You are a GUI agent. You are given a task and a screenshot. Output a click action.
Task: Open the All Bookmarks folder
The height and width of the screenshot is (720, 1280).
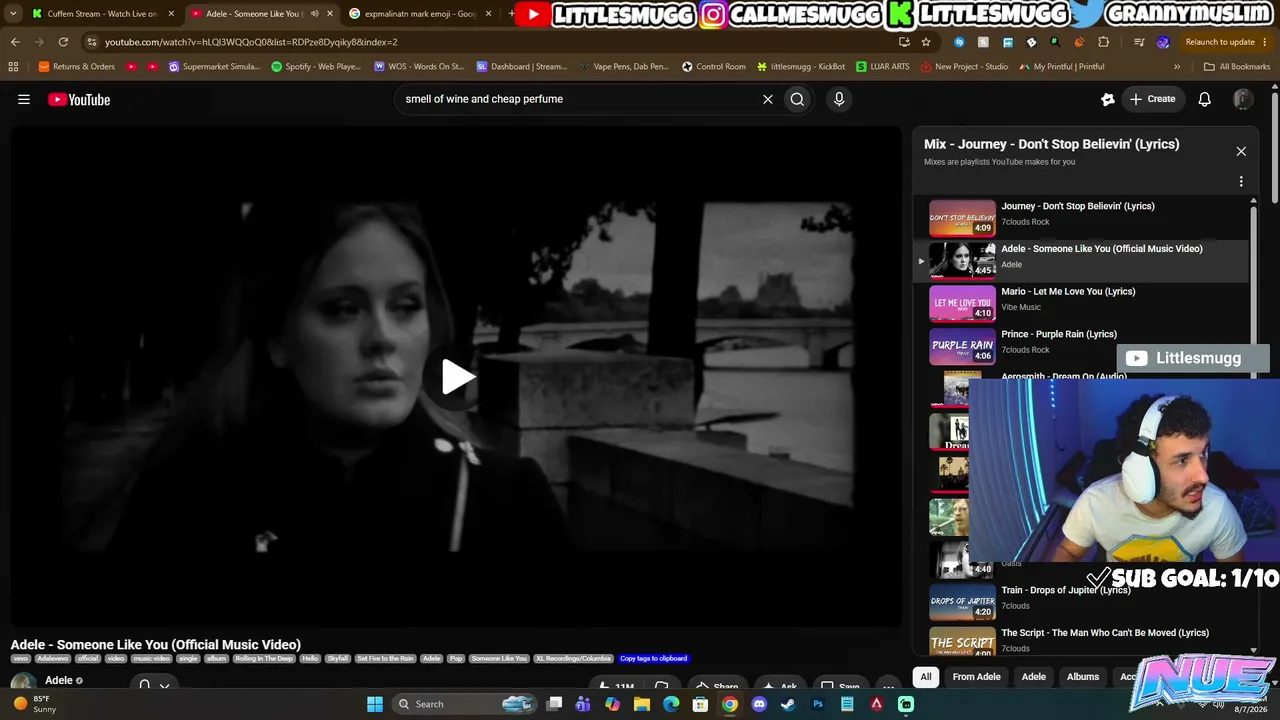[x=1237, y=67]
